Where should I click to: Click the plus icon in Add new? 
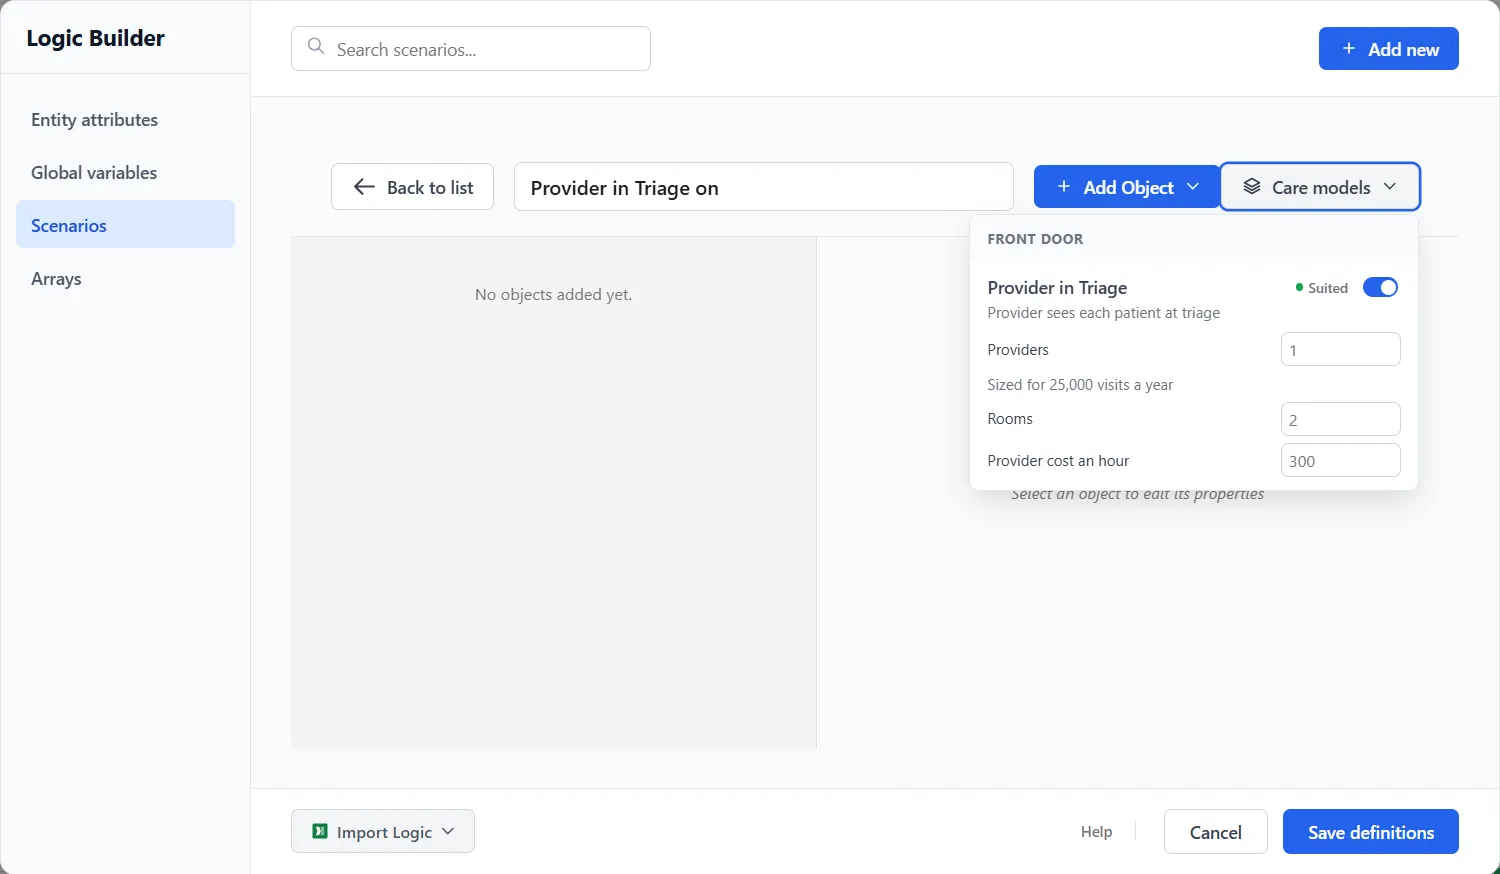click(1349, 48)
